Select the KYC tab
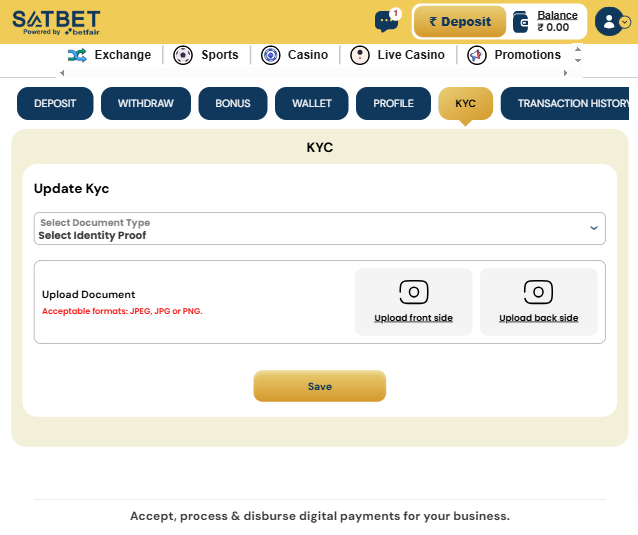Viewport: 638px width, 535px height. (x=465, y=103)
